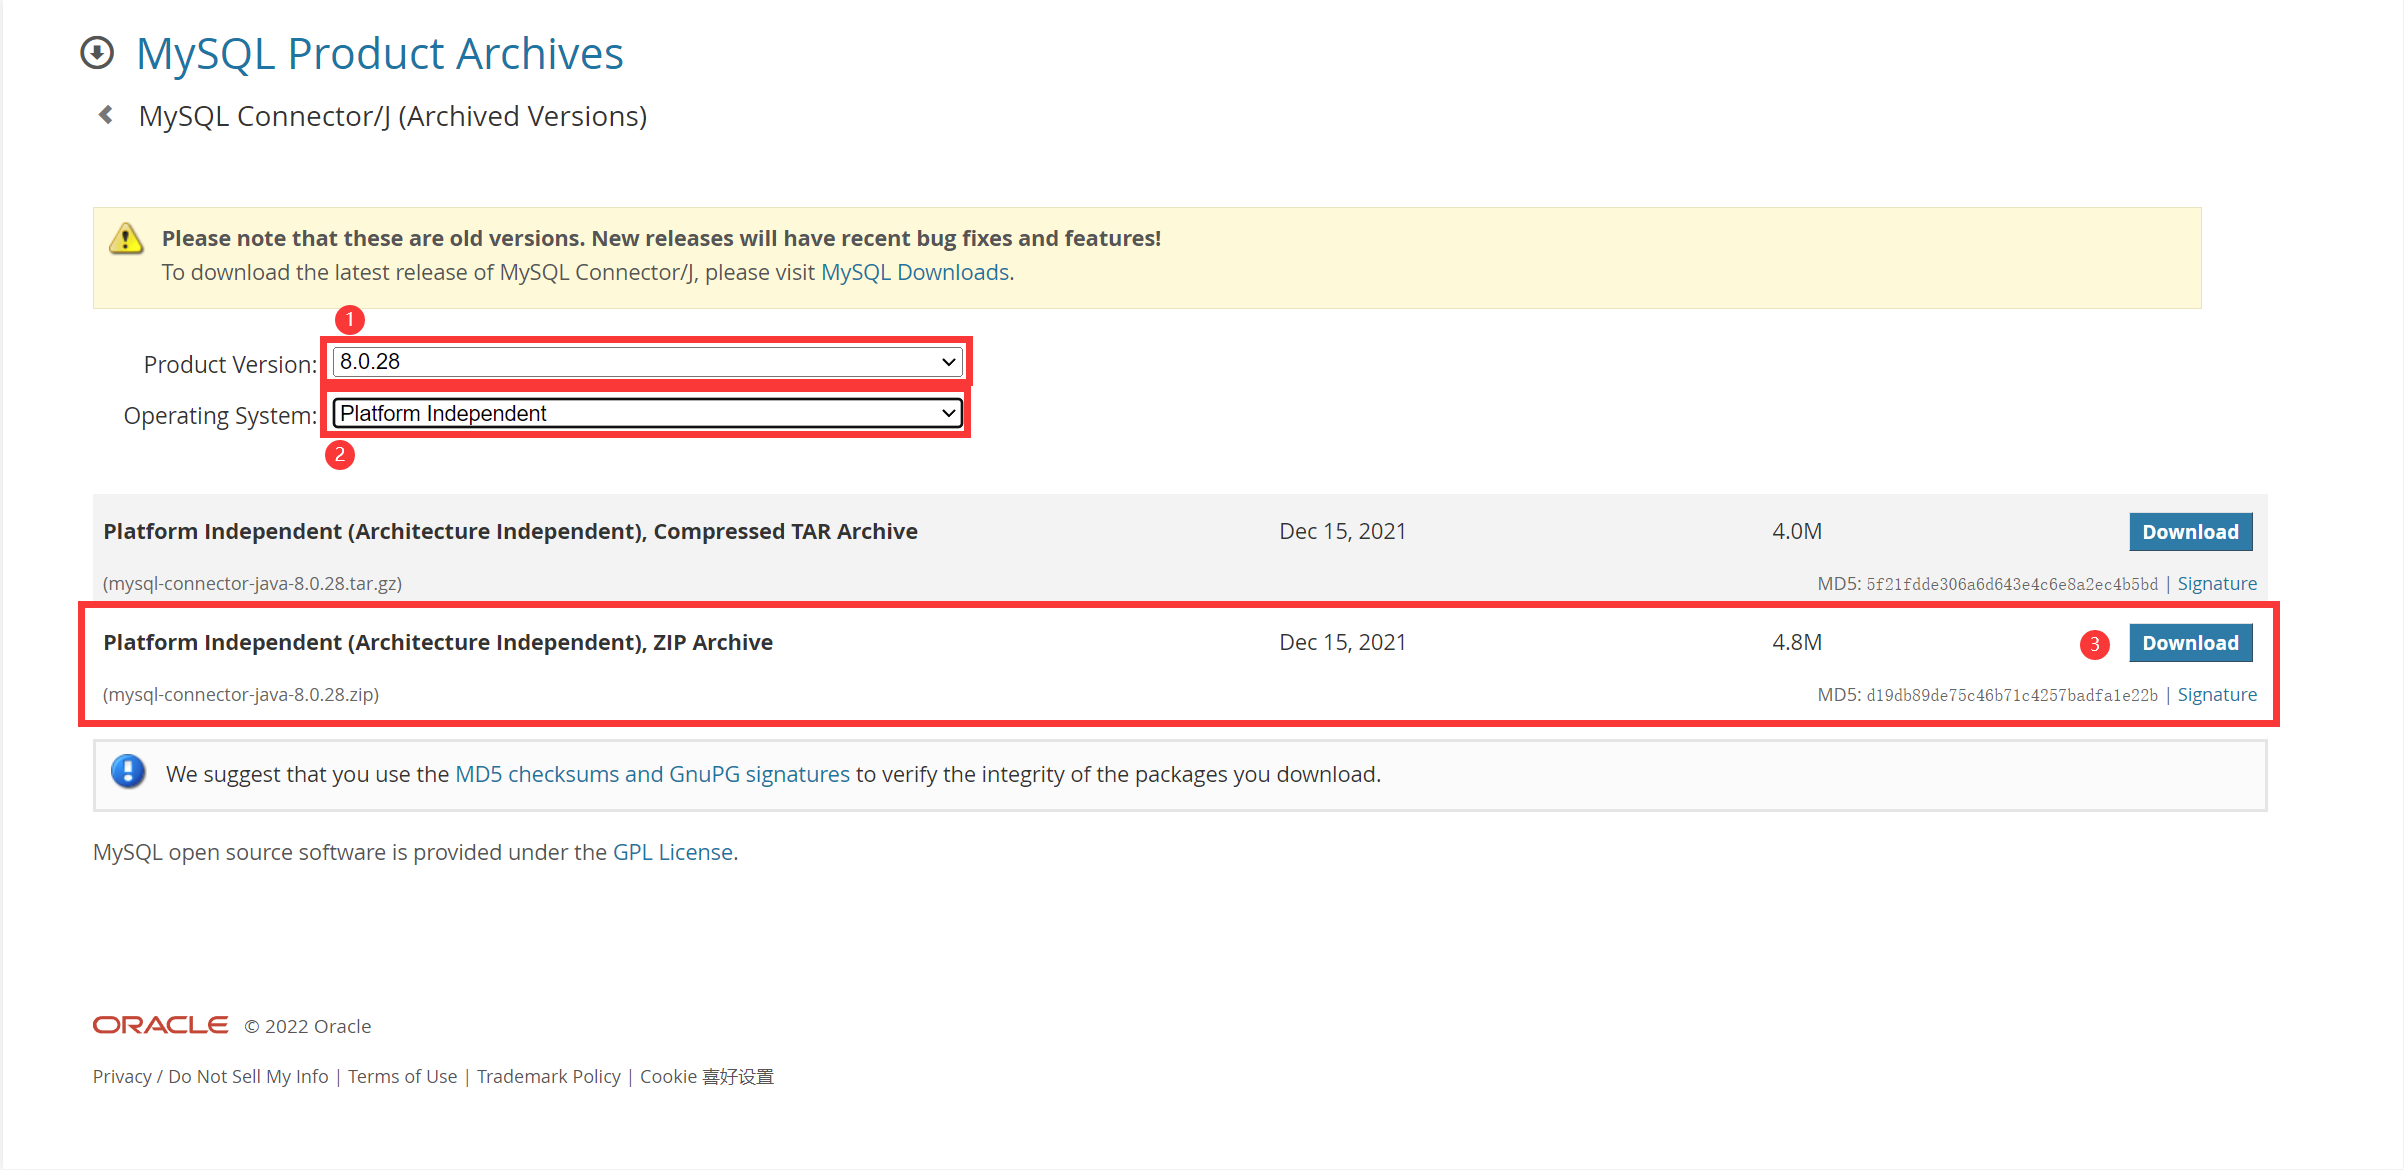
Task: Click the Oracle logo in footer
Action: coord(160,1025)
